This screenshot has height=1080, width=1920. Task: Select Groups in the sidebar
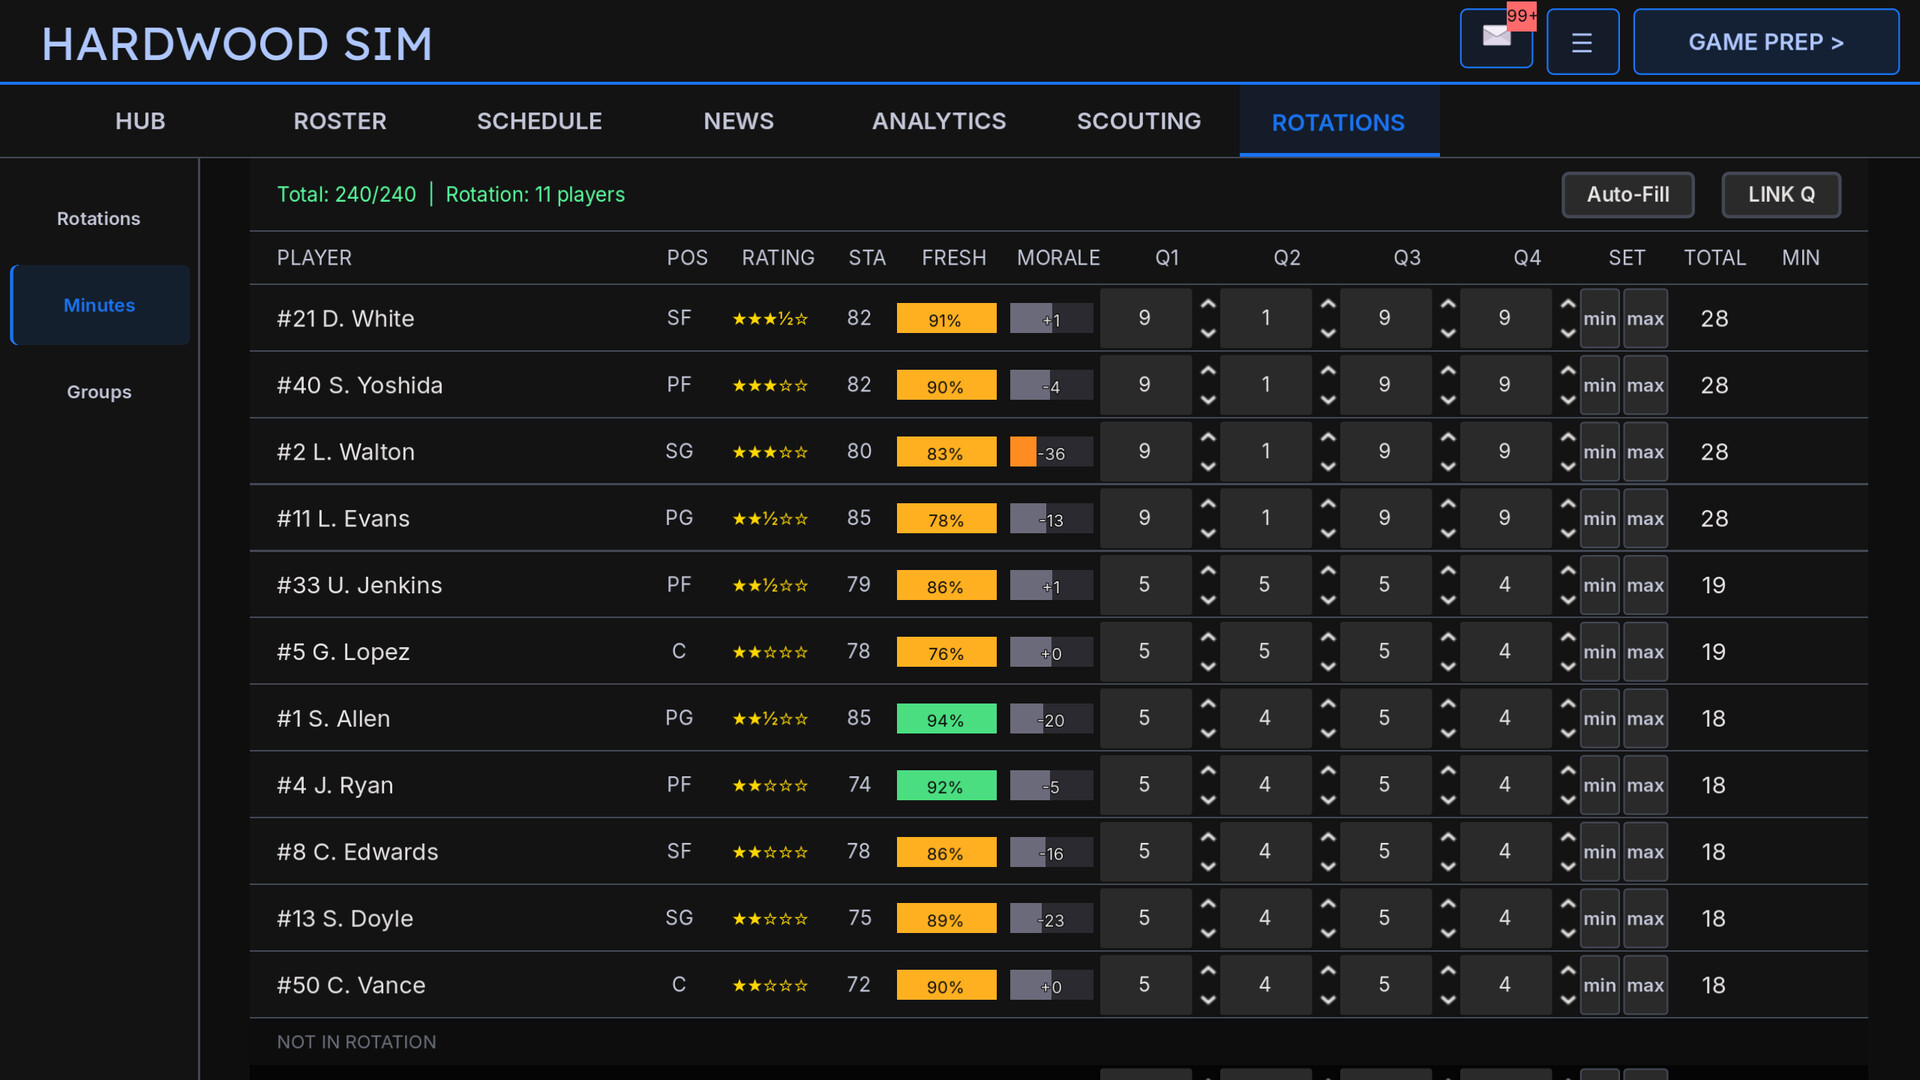click(99, 392)
